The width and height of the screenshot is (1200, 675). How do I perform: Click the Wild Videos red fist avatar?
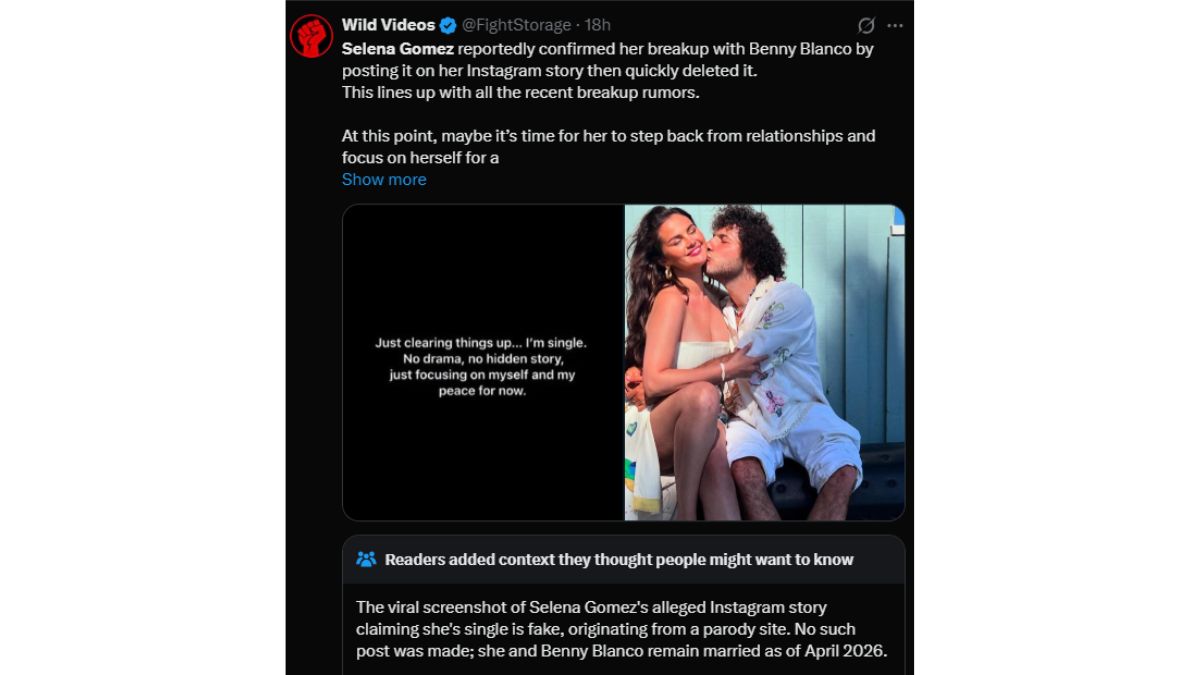point(311,36)
